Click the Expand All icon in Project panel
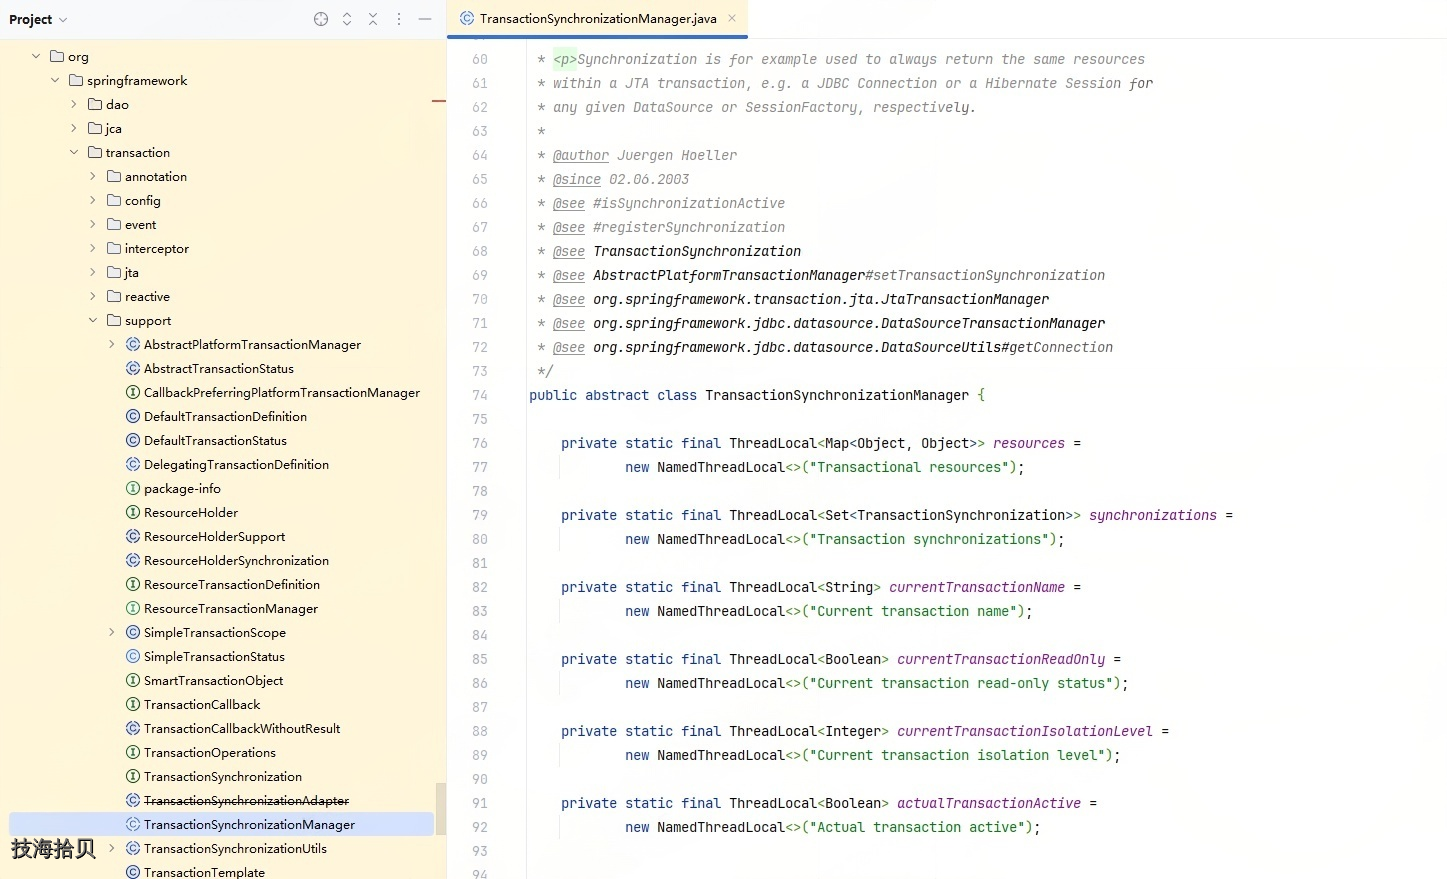The width and height of the screenshot is (1447, 879). [x=347, y=19]
